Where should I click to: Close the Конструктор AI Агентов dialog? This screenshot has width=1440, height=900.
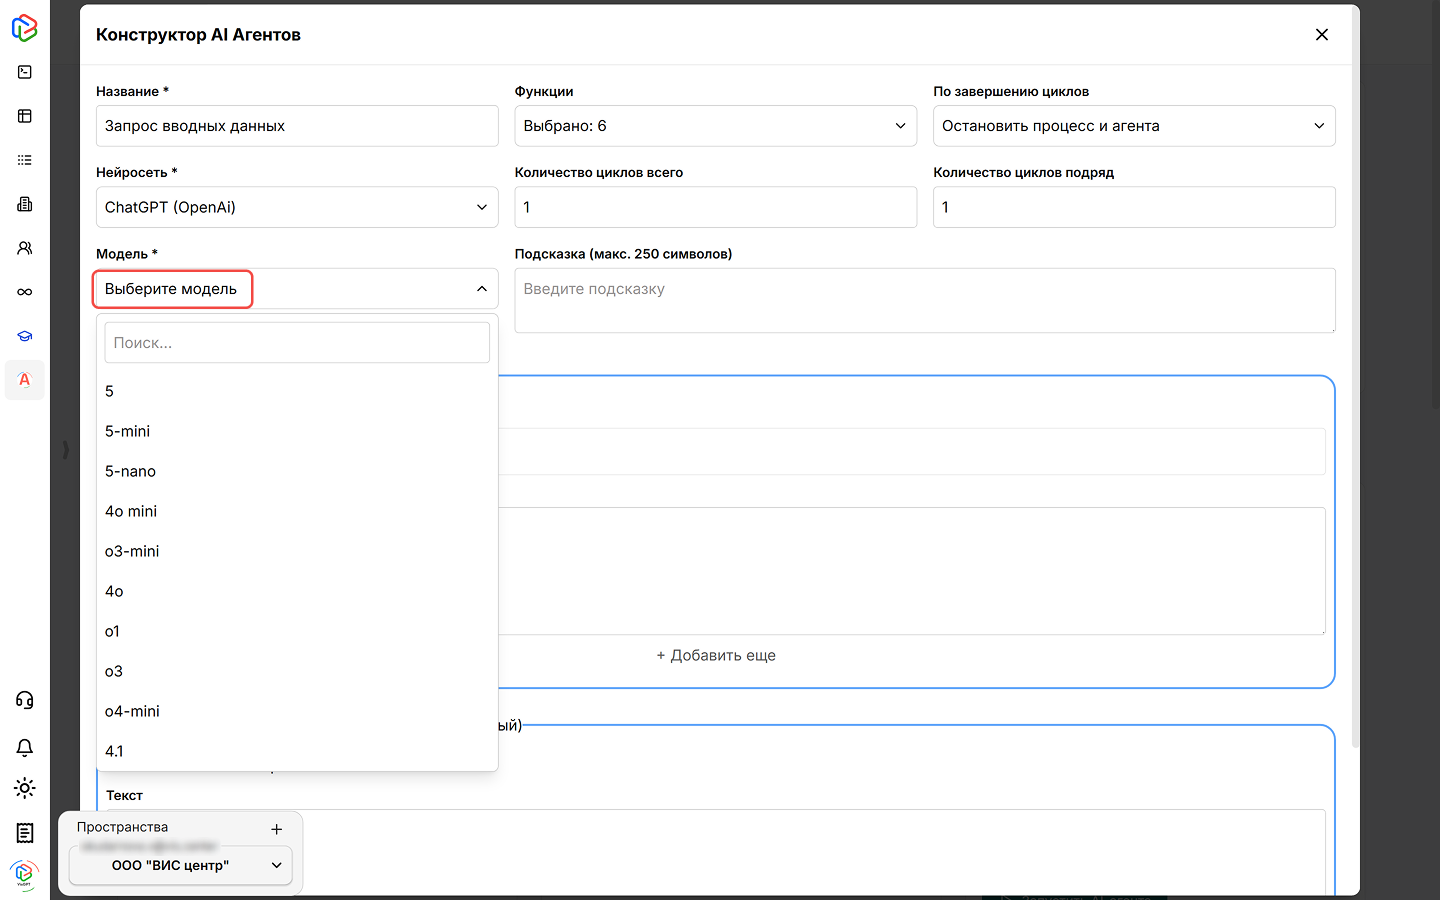(1322, 35)
